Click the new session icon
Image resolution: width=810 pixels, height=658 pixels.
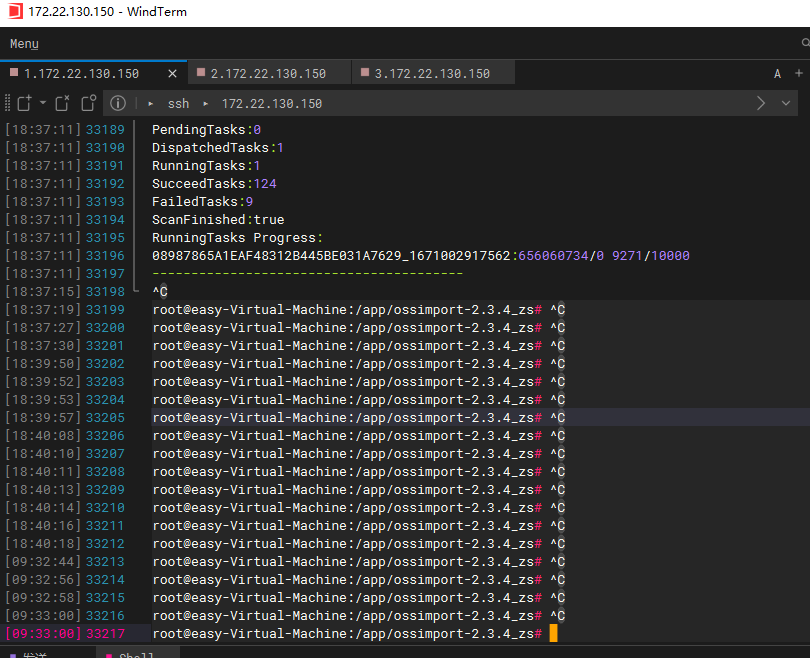coord(22,103)
